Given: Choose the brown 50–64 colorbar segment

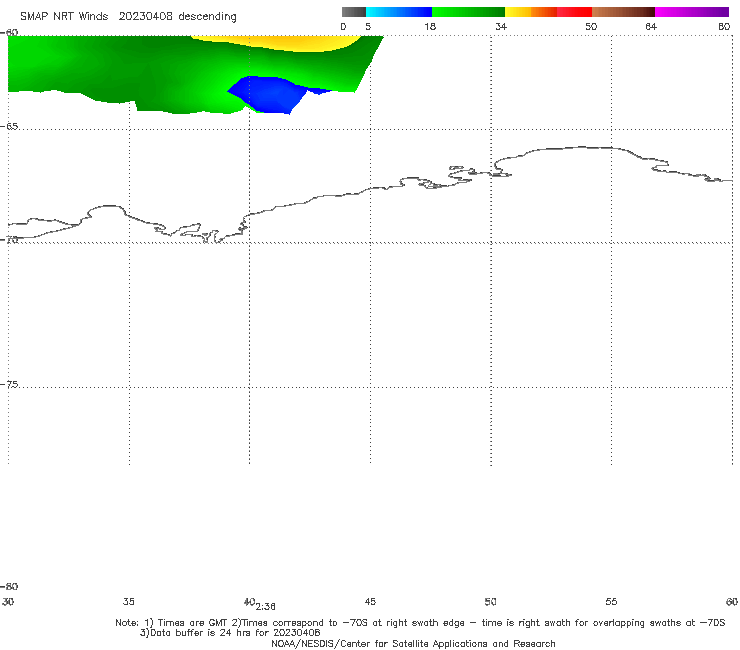Looking at the screenshot, I should pos(623,12).
